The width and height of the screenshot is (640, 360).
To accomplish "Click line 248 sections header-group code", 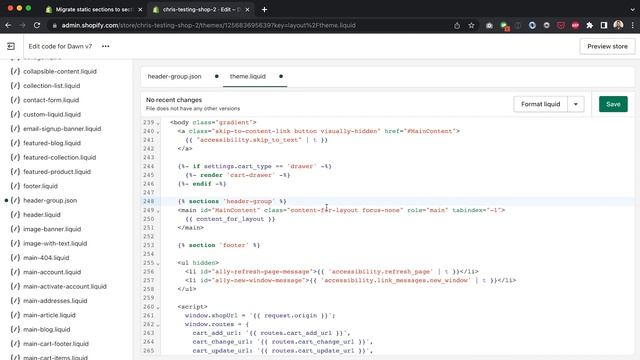I will [232, 201].
